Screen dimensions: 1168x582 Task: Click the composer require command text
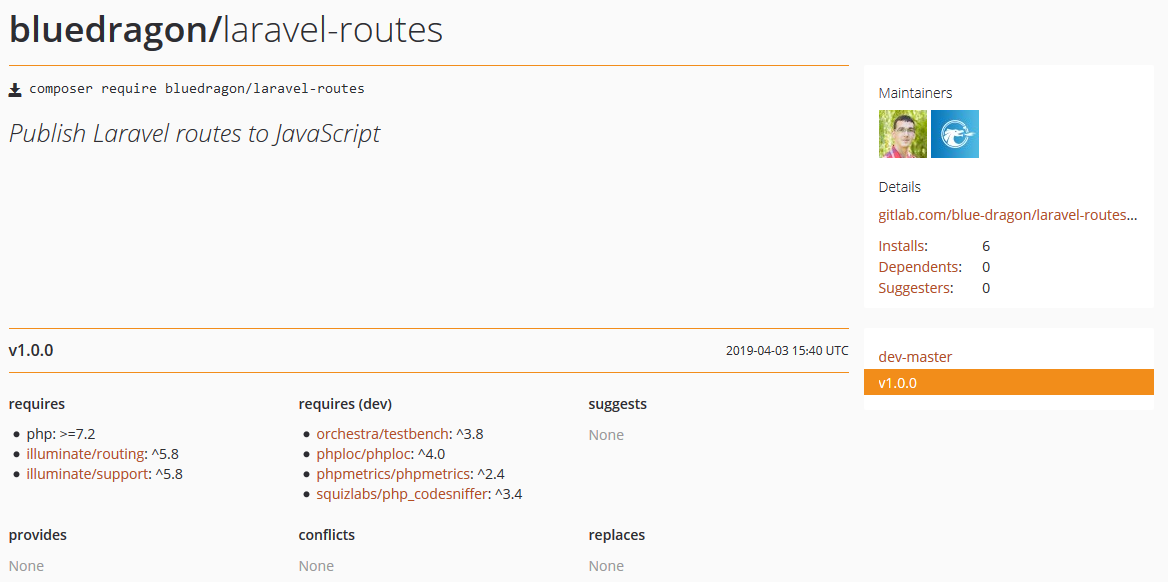[197, 89]
